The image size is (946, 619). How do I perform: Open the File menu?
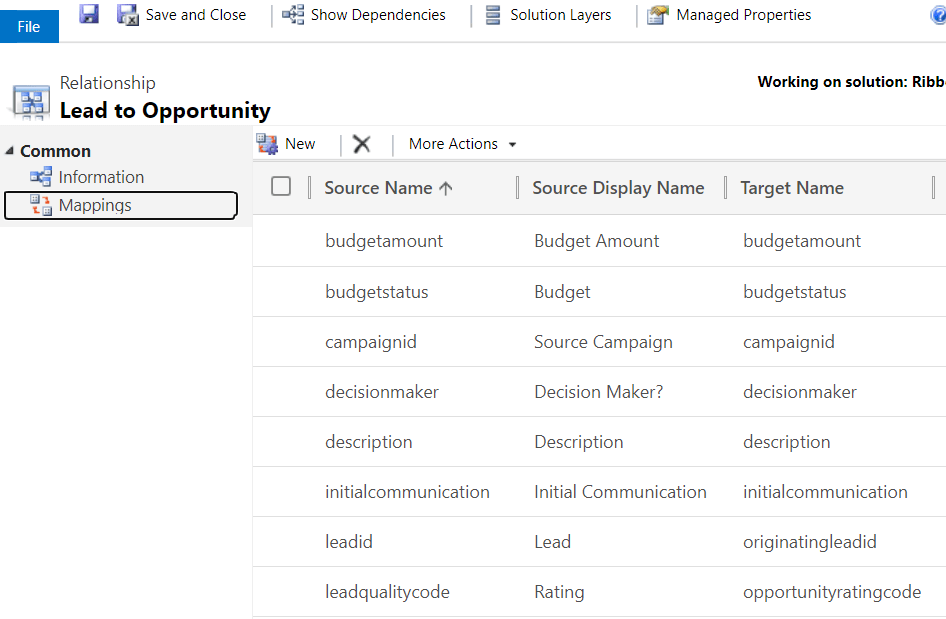[29, 26]
